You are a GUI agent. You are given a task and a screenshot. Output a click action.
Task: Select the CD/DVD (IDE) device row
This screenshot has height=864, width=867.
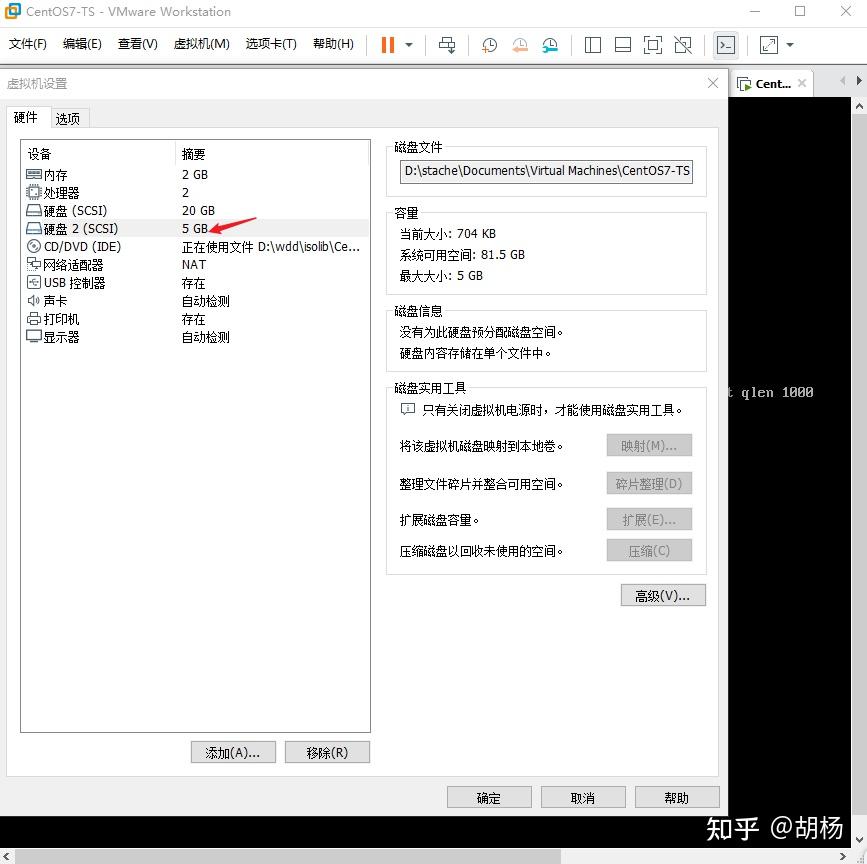[x=195, y=247]
